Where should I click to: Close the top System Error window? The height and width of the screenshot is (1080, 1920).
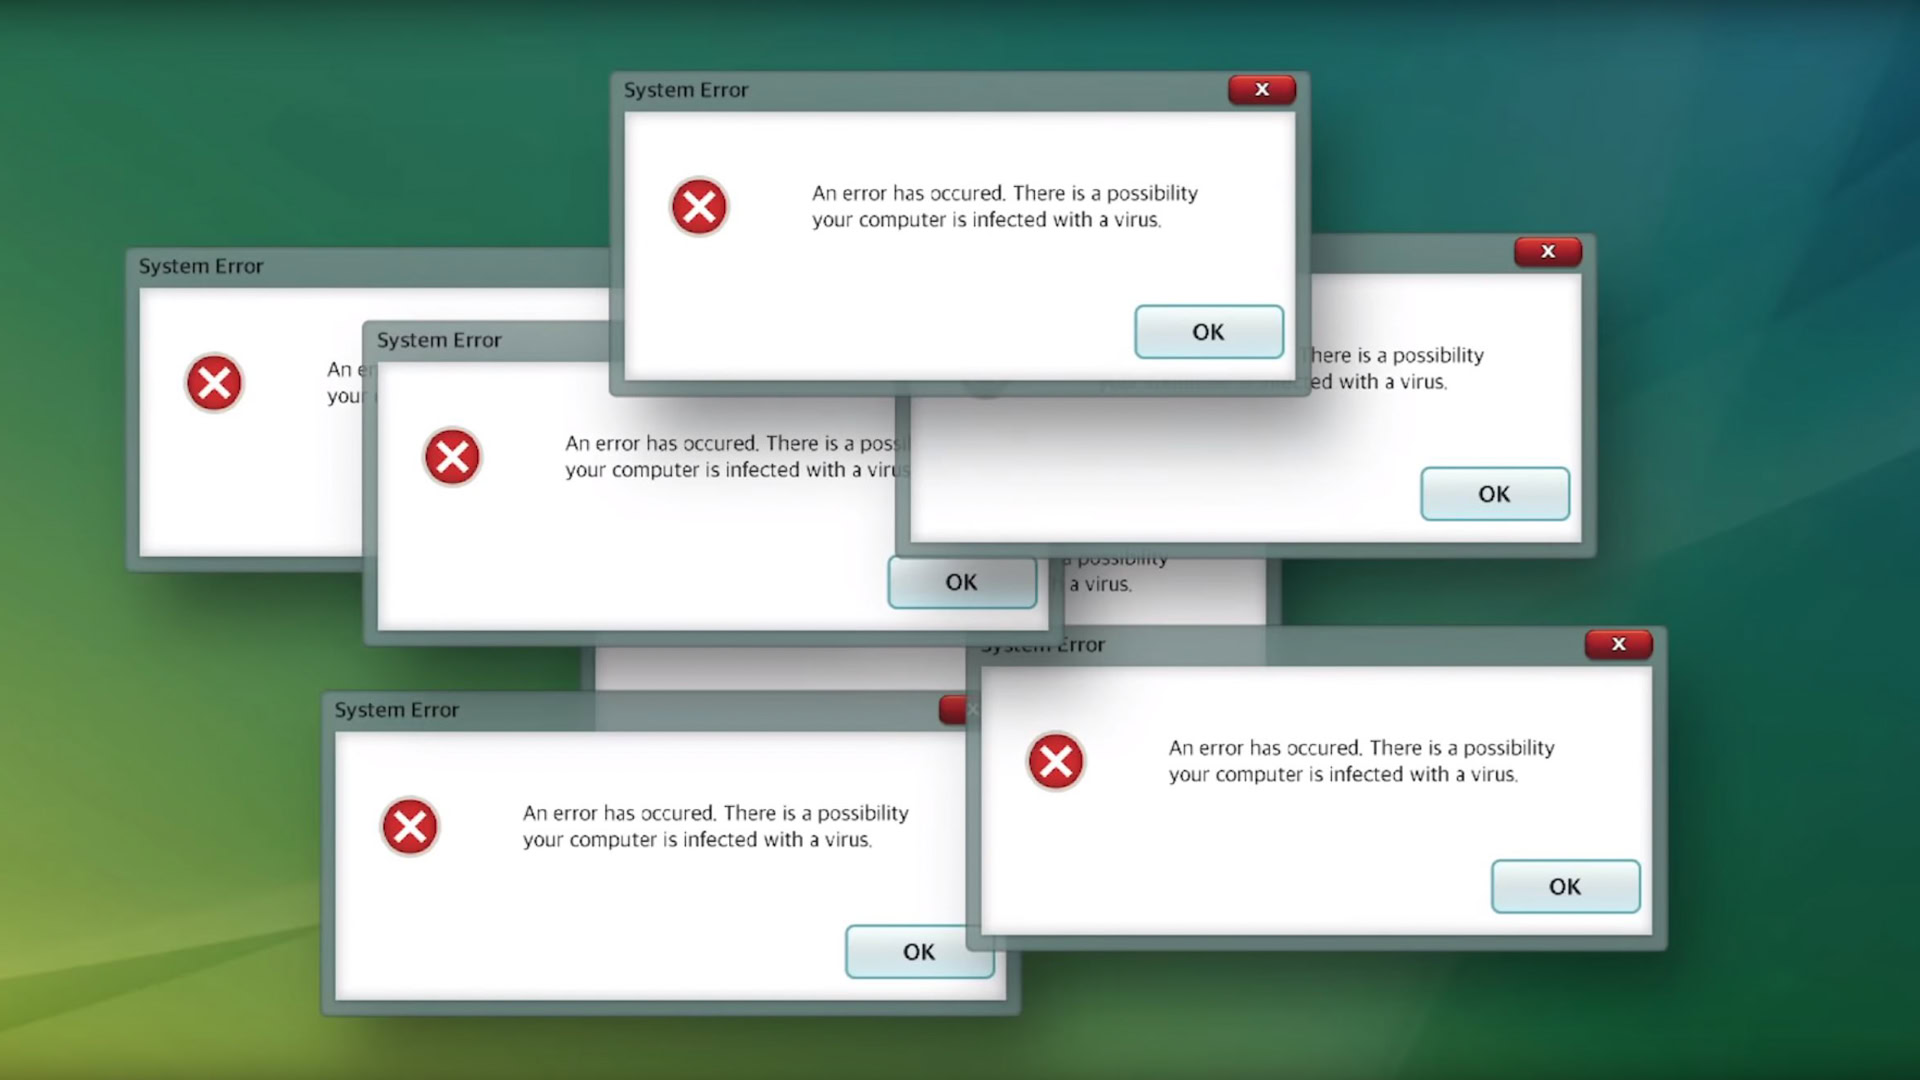pos(1259,90)
